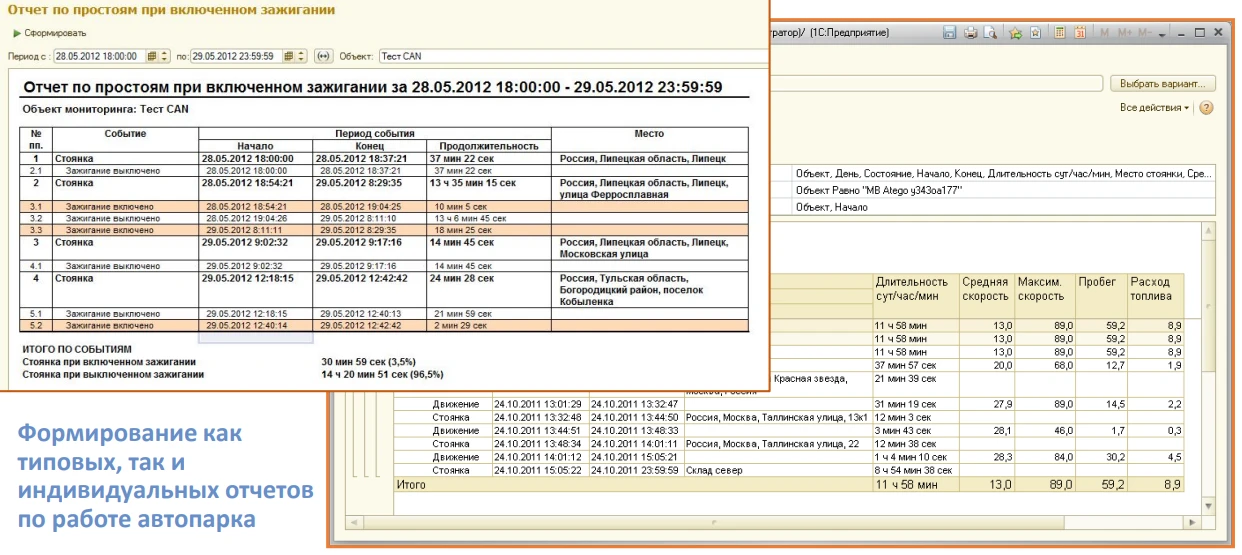Select the settings row Объект, Начало
The image size is (1242, 555).
[x=1004, y=207]
